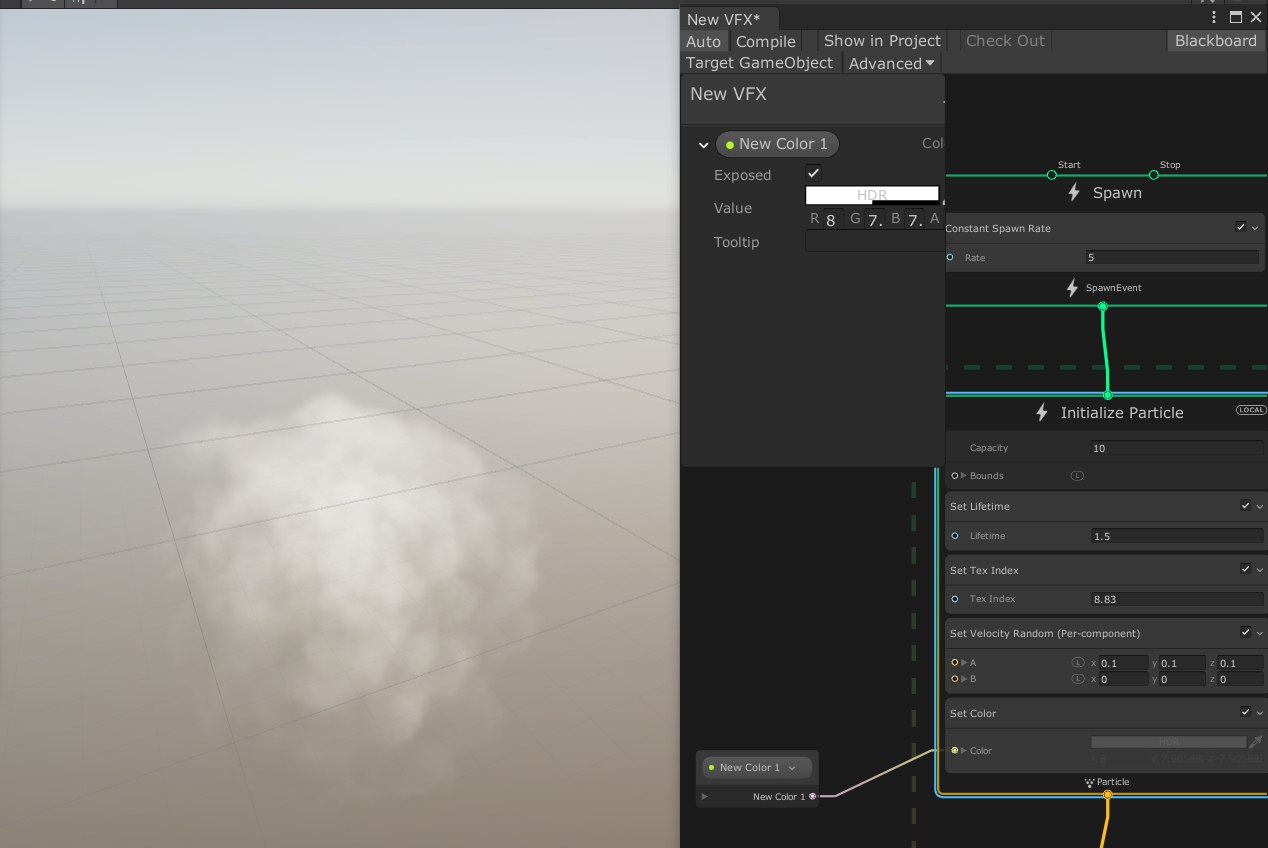Expand the A vector property triangle
This screenshot has width=1268, height=848.
[964, 663]
